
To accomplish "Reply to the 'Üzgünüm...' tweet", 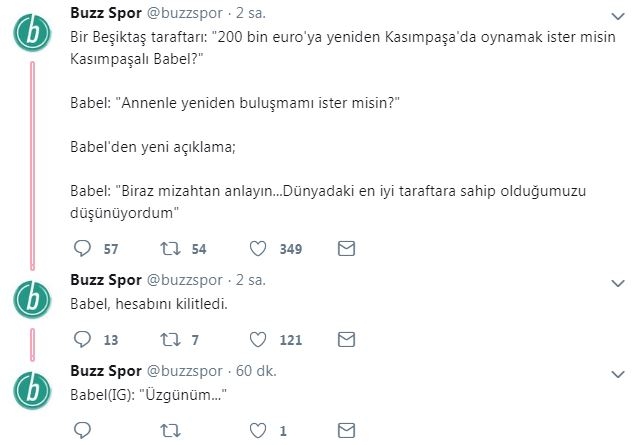I will [x=83, y=431].
